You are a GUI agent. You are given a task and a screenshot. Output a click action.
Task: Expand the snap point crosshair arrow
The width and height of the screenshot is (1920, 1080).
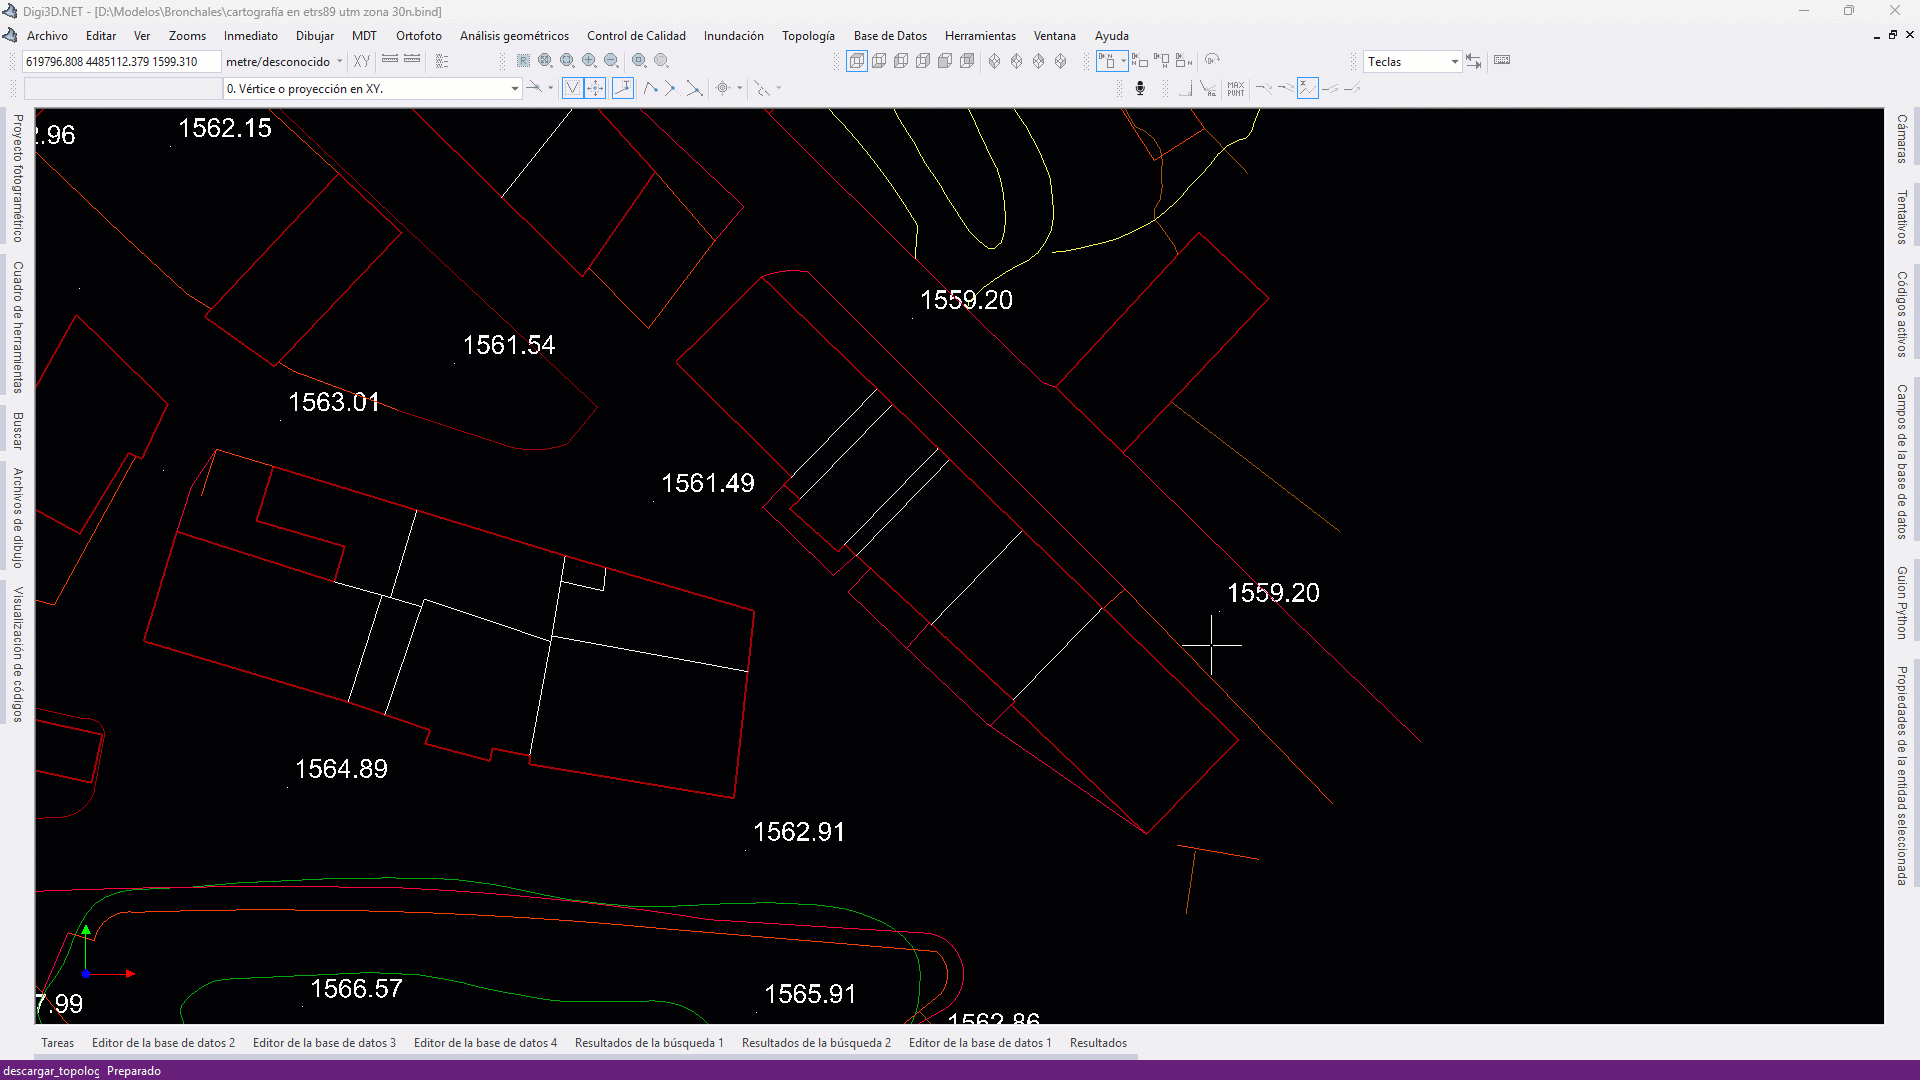tap(740, 88)
